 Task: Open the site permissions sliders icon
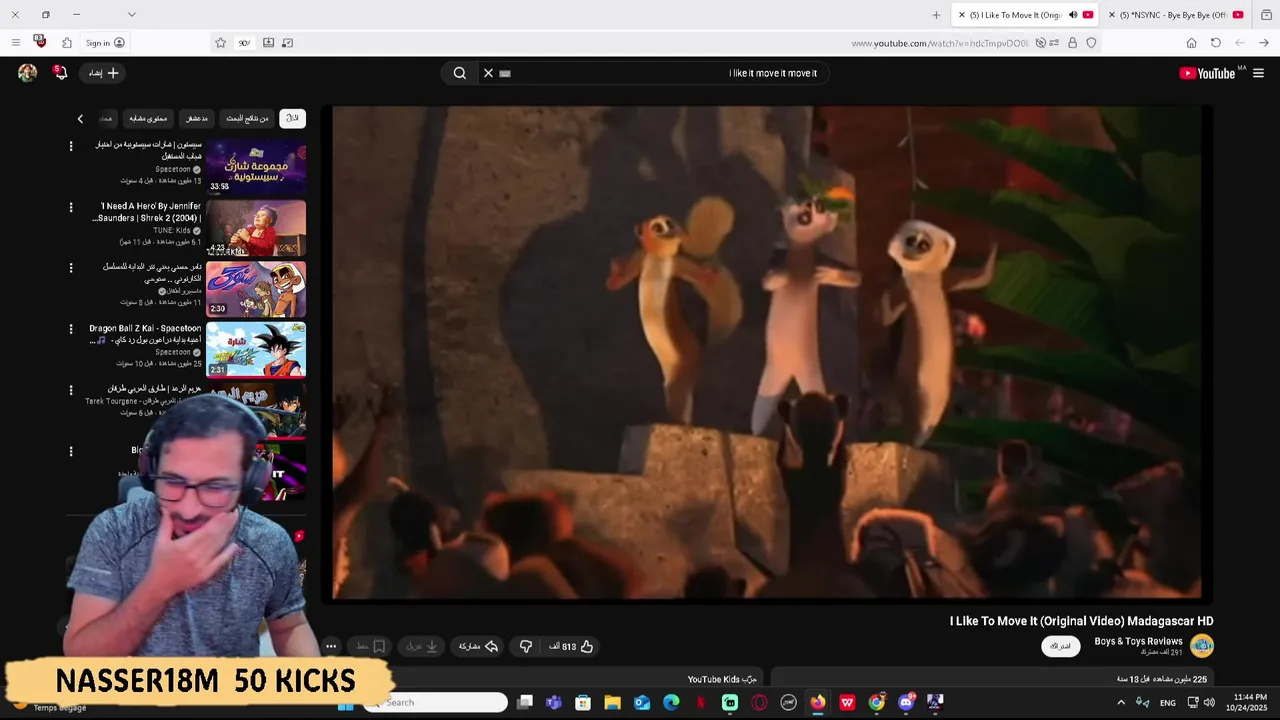[1056, 43]
